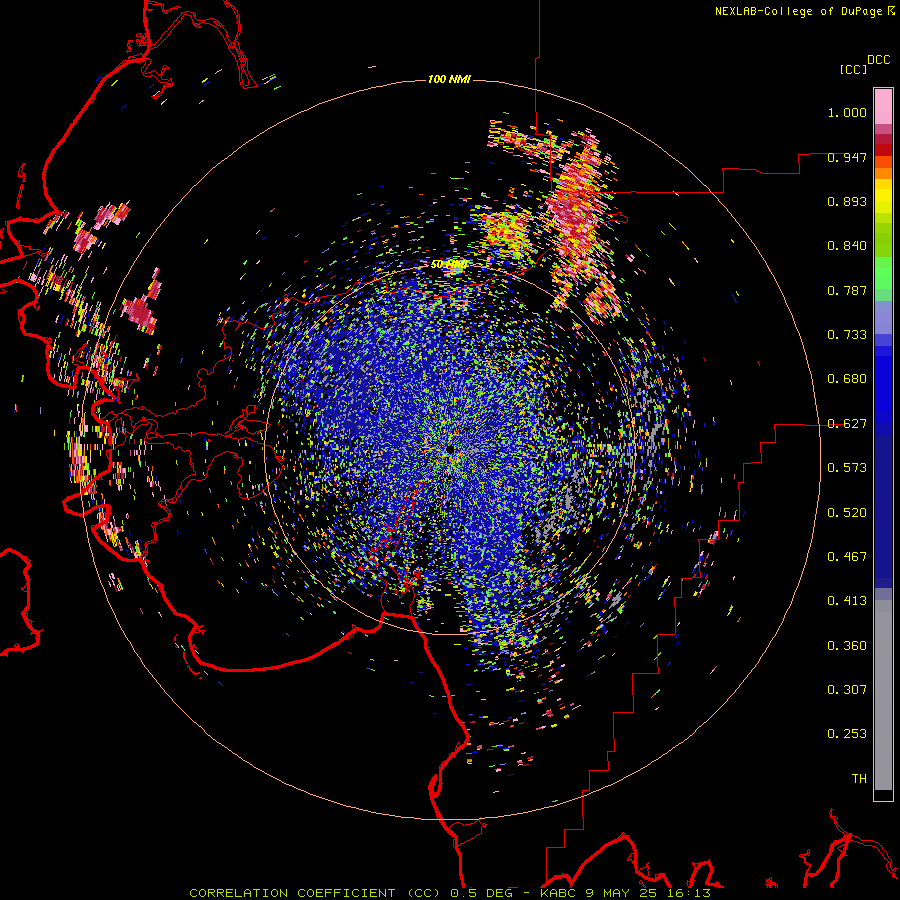Click the 0.253 scale value

pos(847,734)
